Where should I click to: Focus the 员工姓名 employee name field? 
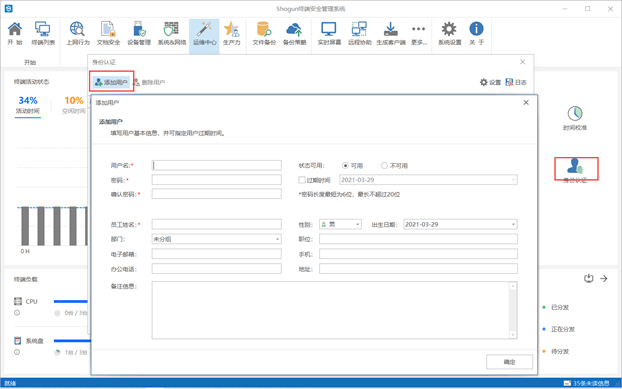[217, 224]
